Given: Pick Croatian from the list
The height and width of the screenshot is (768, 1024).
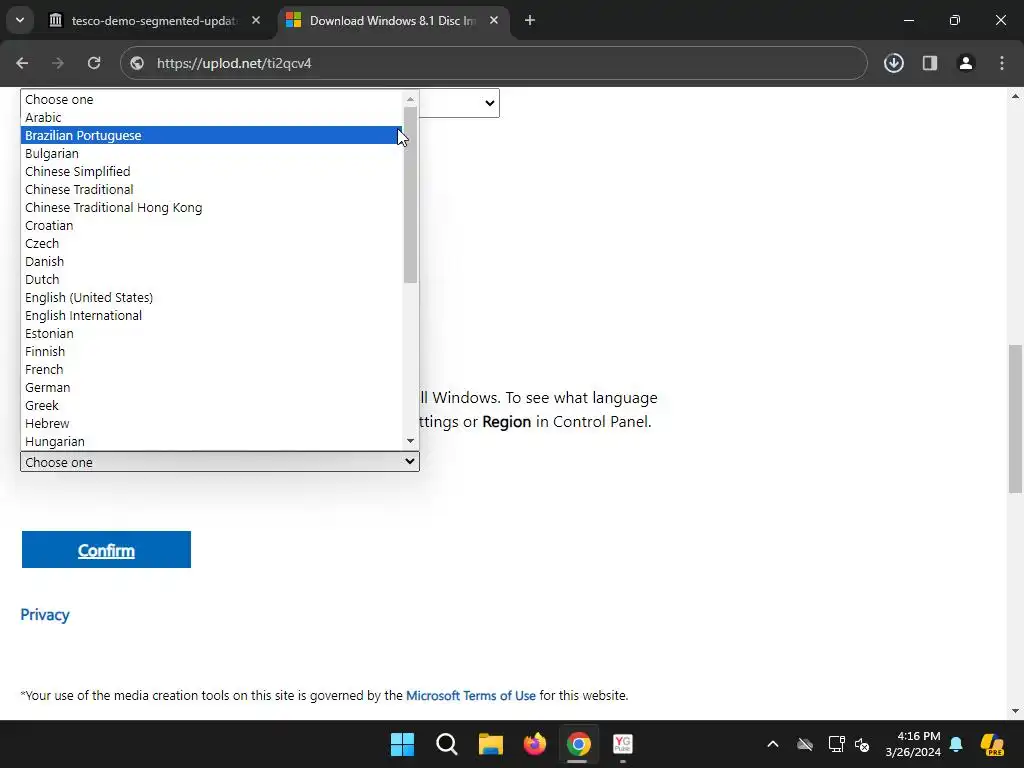Looking at the screenshot, I should [212, 225].
